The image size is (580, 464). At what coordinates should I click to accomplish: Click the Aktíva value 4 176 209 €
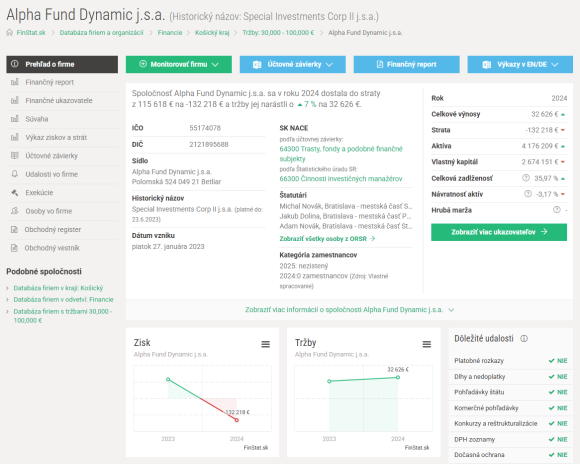click(x=540, y=146)
